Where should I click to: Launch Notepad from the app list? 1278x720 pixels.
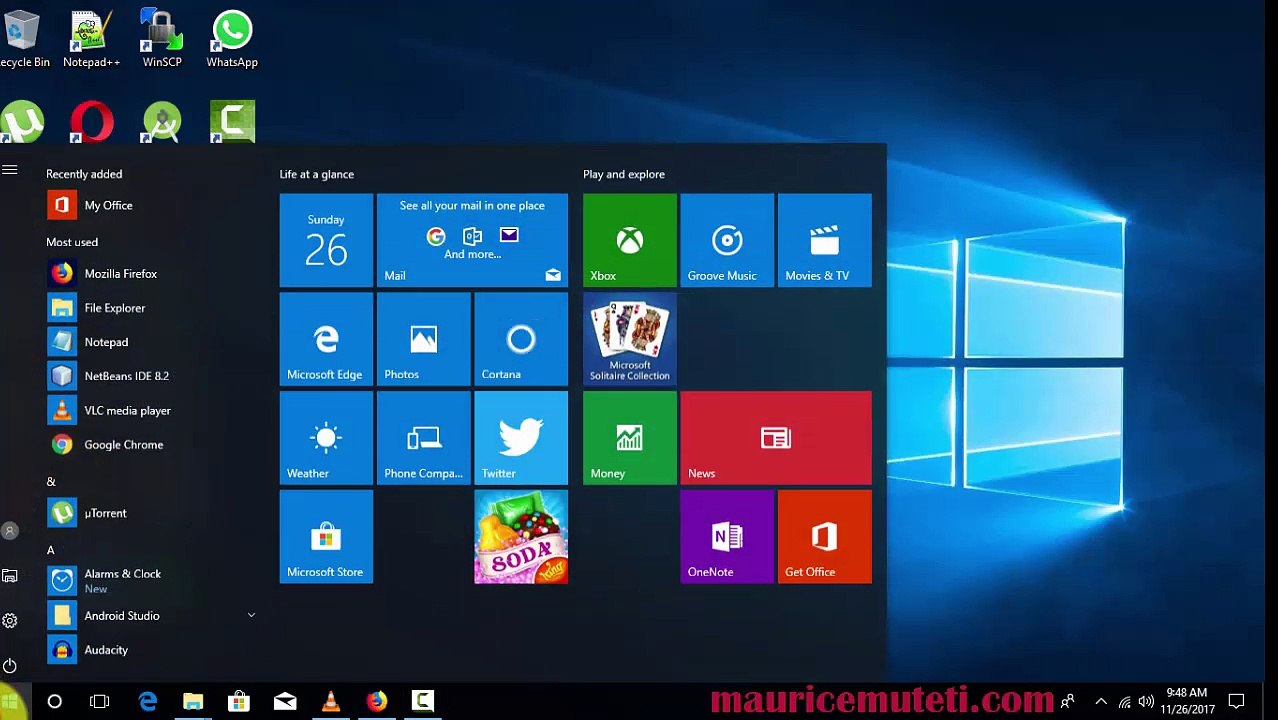[150, 342]
